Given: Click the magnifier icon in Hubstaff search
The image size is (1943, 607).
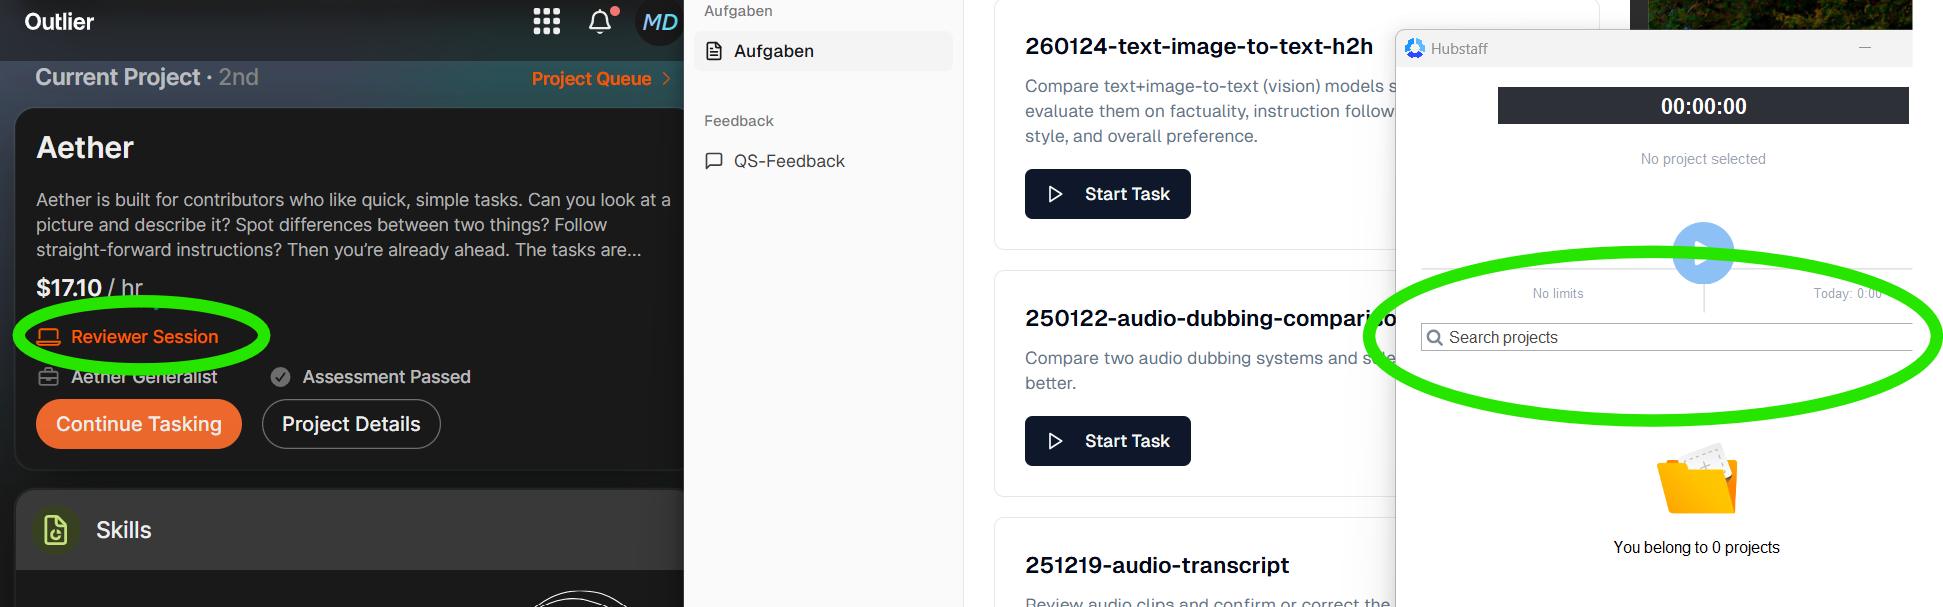Looking at the screenshot, I should [1435, 337].
